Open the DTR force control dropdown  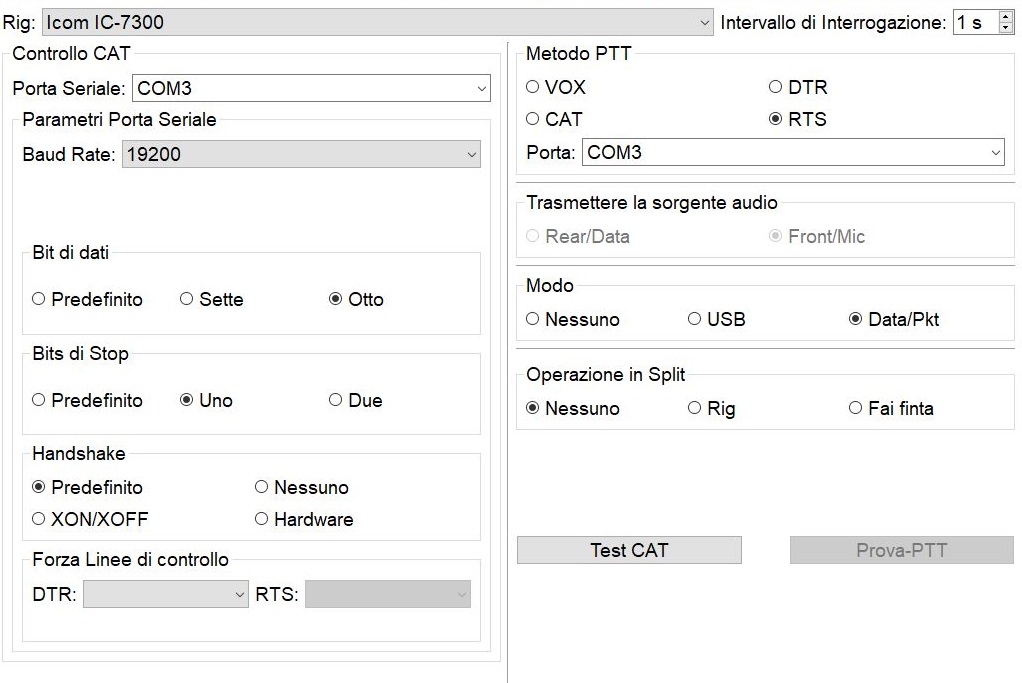coord(165,594)
